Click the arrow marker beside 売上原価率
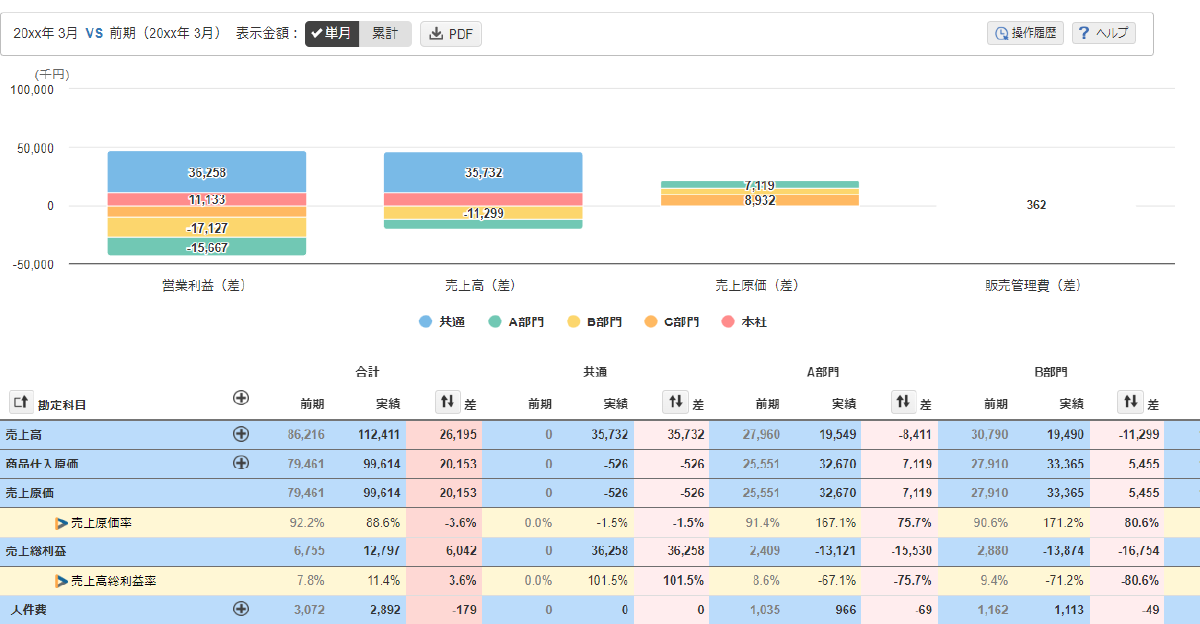Screen dimensions: 1200x624 61,522
